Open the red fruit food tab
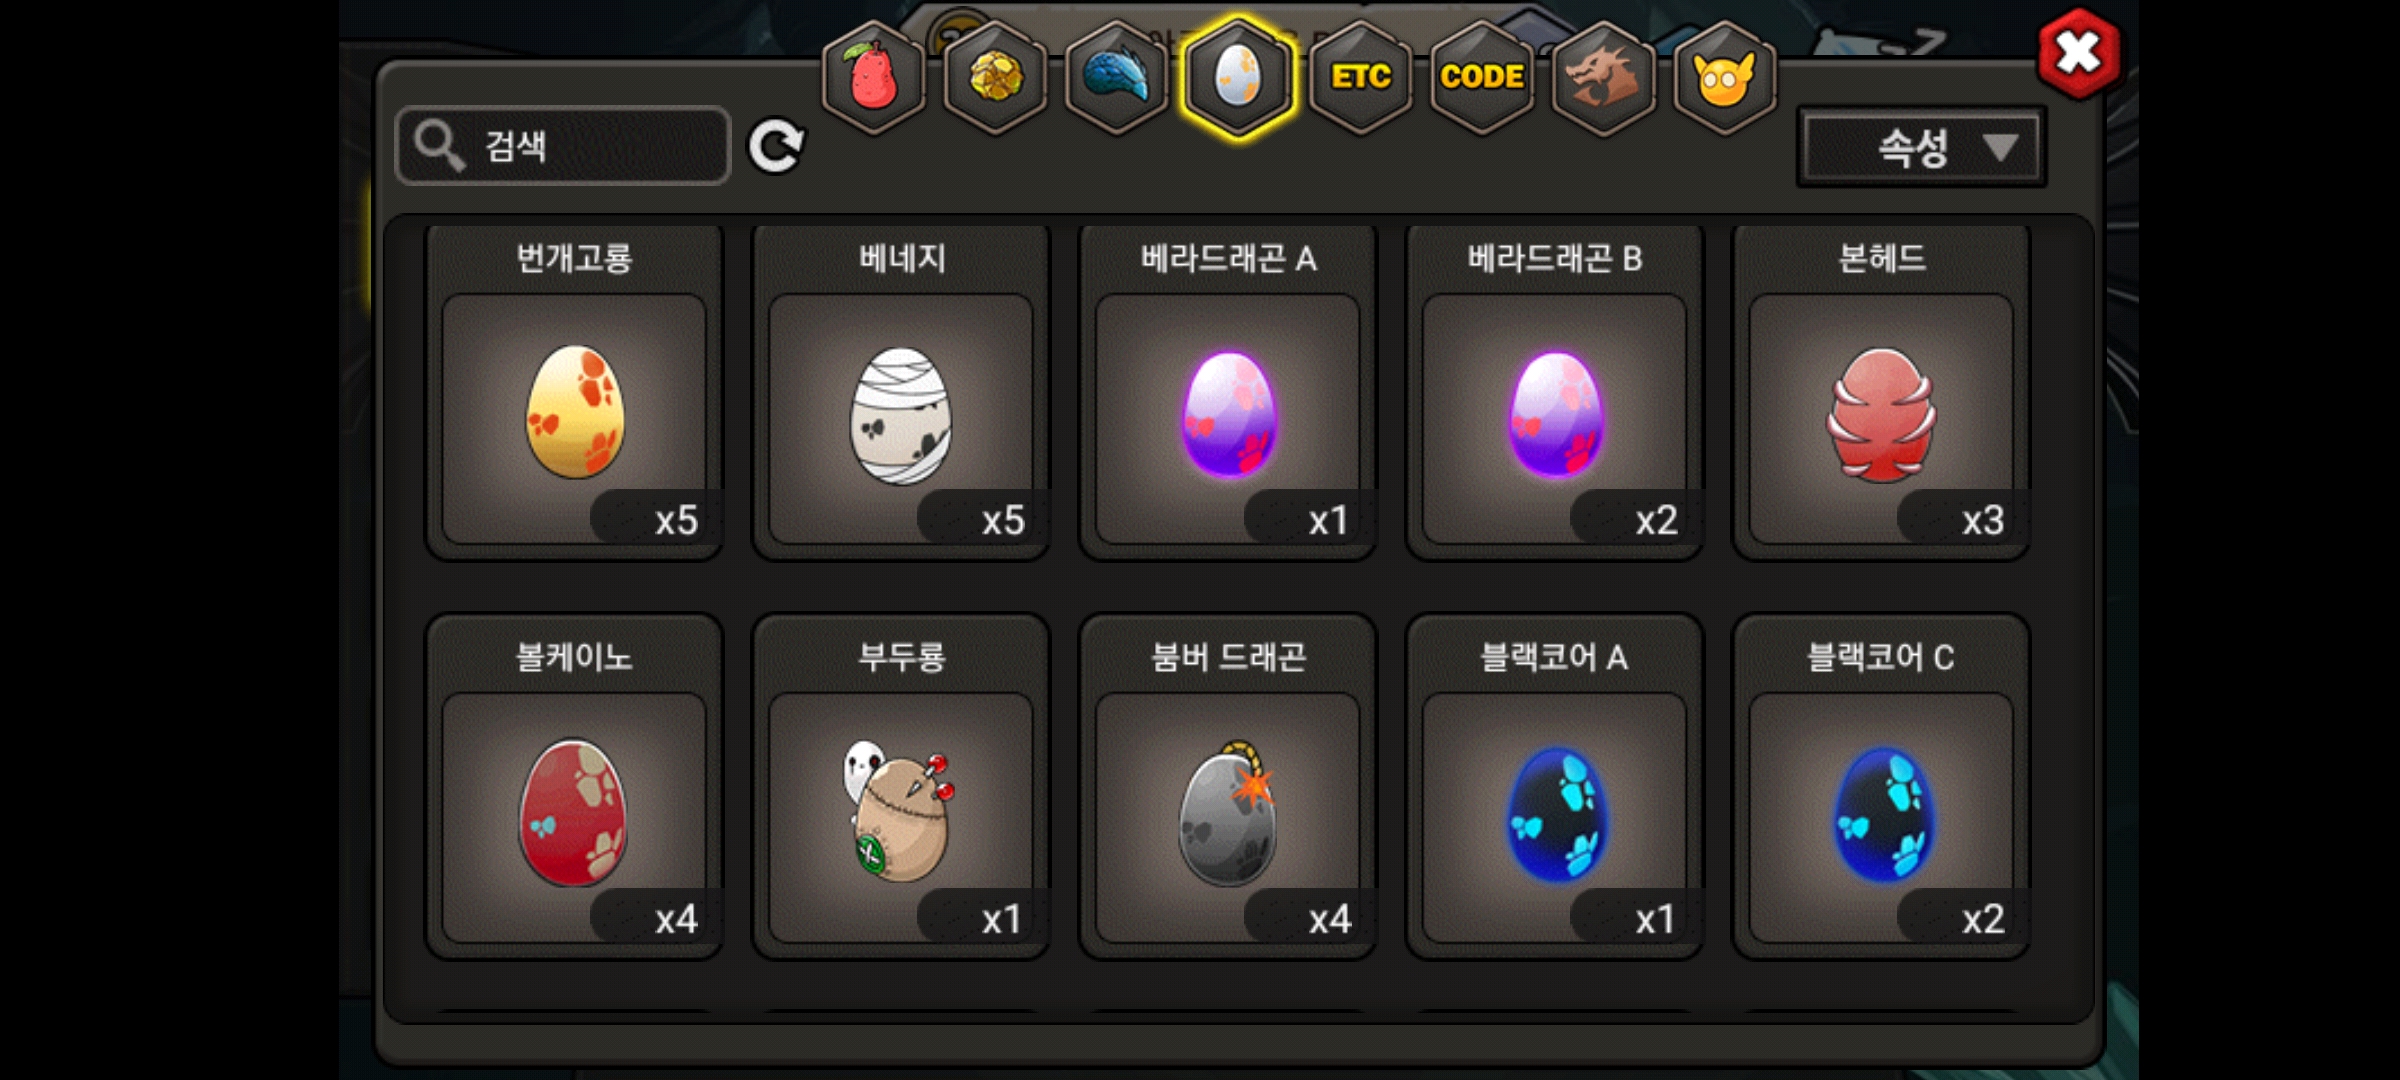The width and height of the screenshot is (2400, 1080). [x=873, y=77]
